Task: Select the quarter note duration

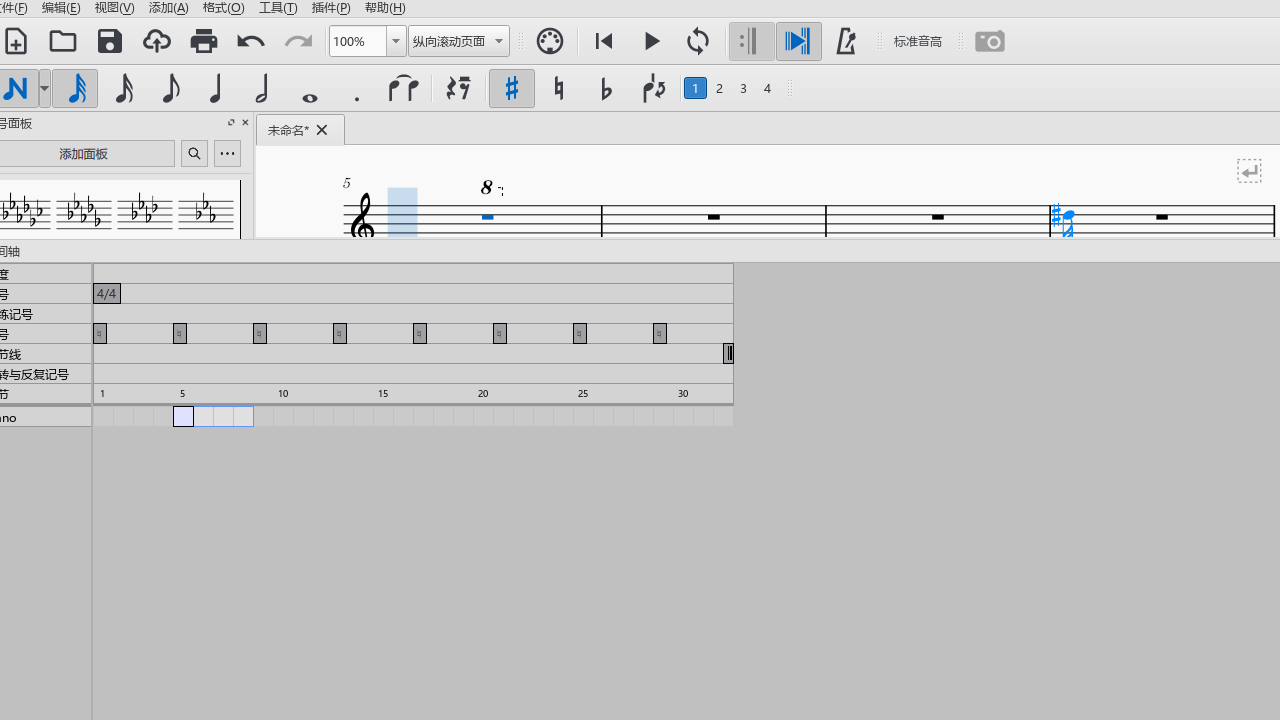Action: pos(215,88)
